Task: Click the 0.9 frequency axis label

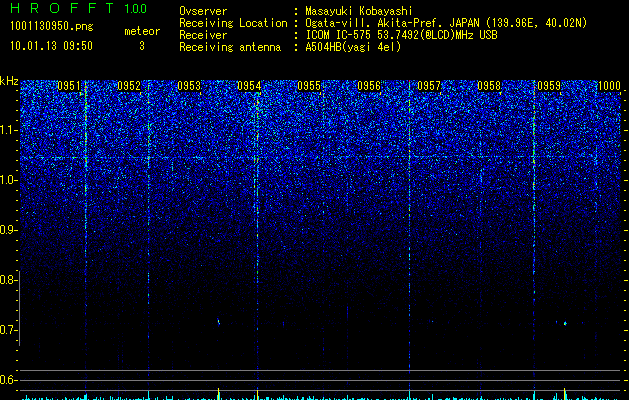Action: pyautogui.click(x=9, y=230)
